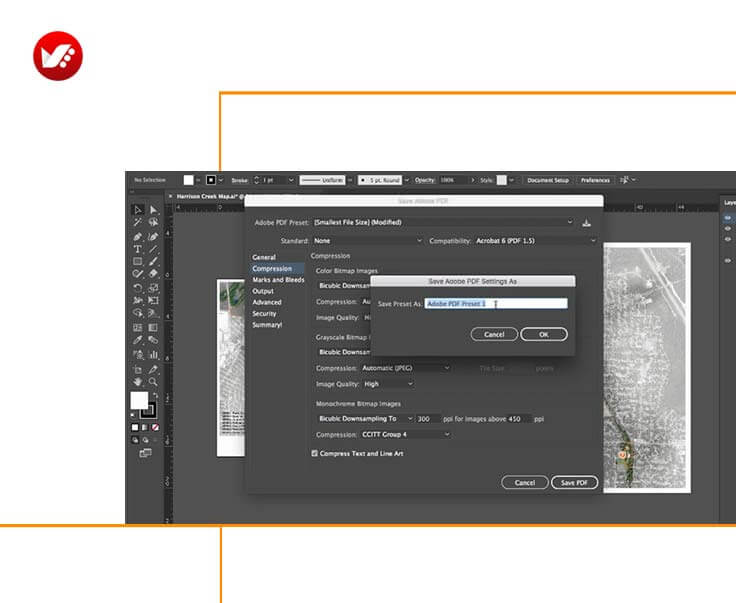Activate the Type tool
This screenshot has width=736, height=603.
138,249
